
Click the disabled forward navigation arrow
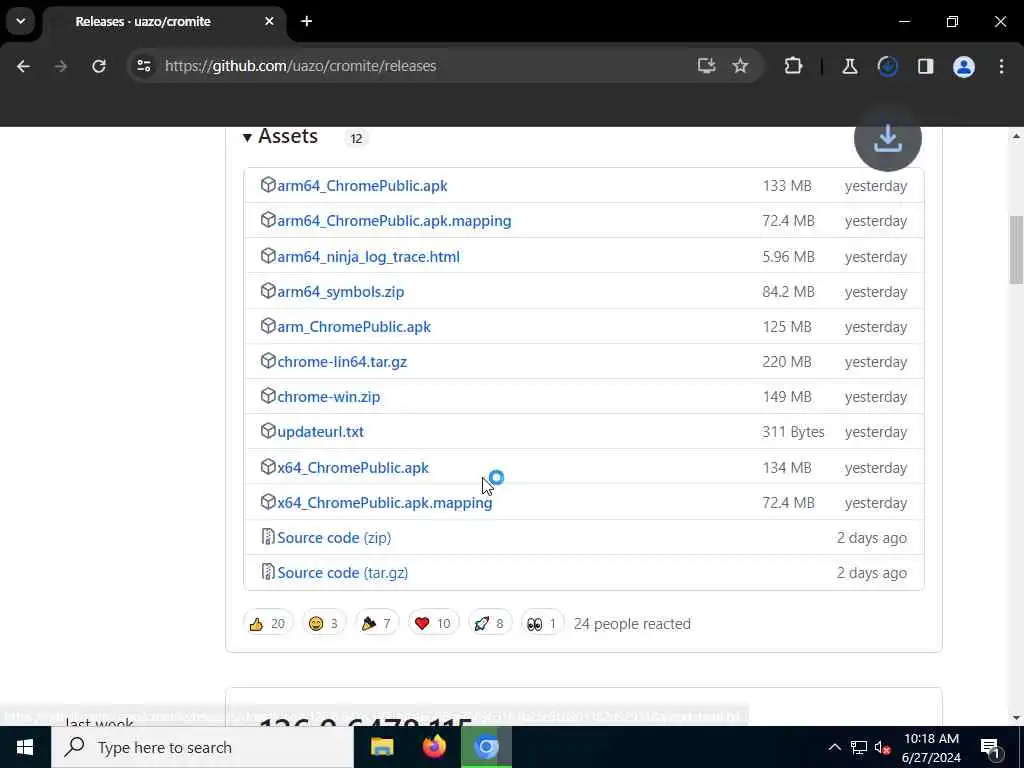[61, 66]
